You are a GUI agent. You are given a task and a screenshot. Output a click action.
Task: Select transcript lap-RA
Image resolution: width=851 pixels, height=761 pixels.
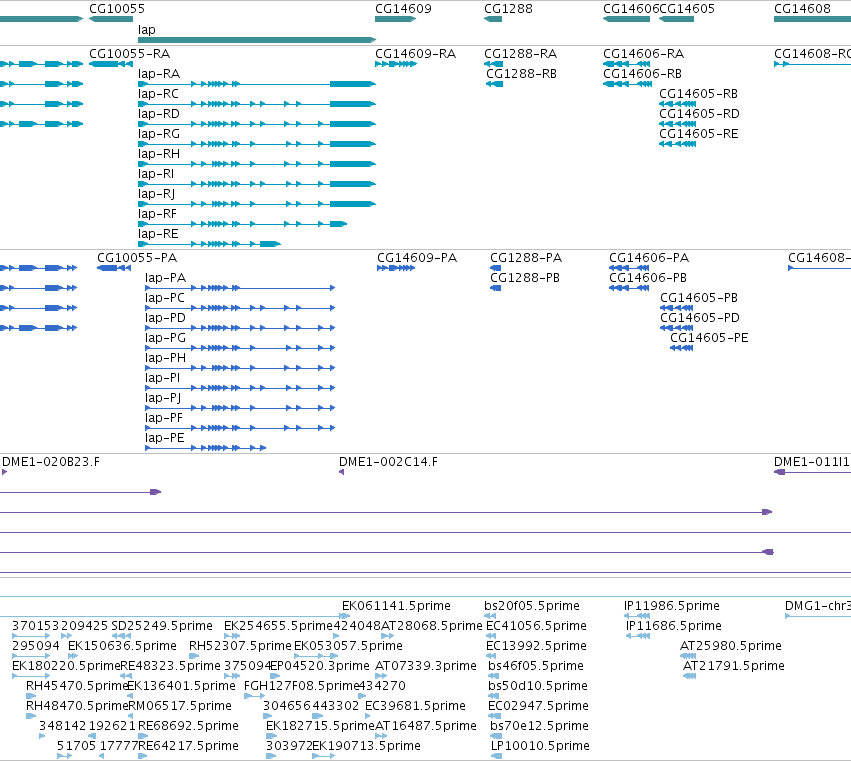257,84
